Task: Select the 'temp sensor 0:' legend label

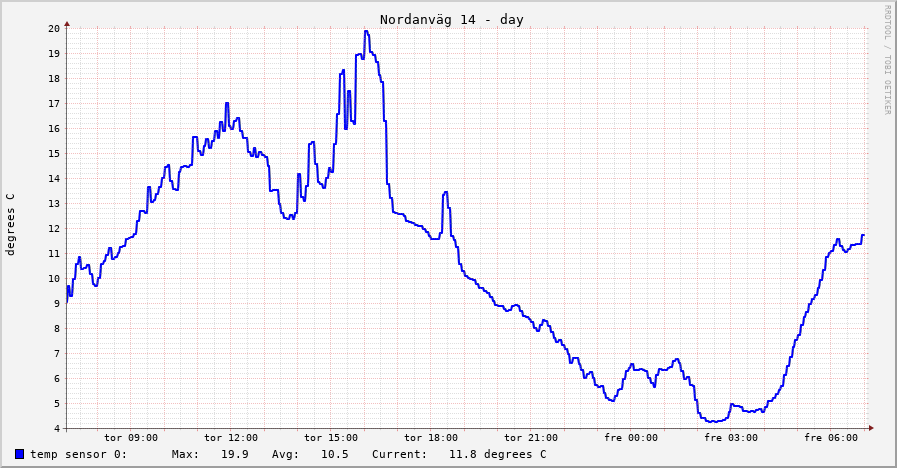Action: pos(79,454)
